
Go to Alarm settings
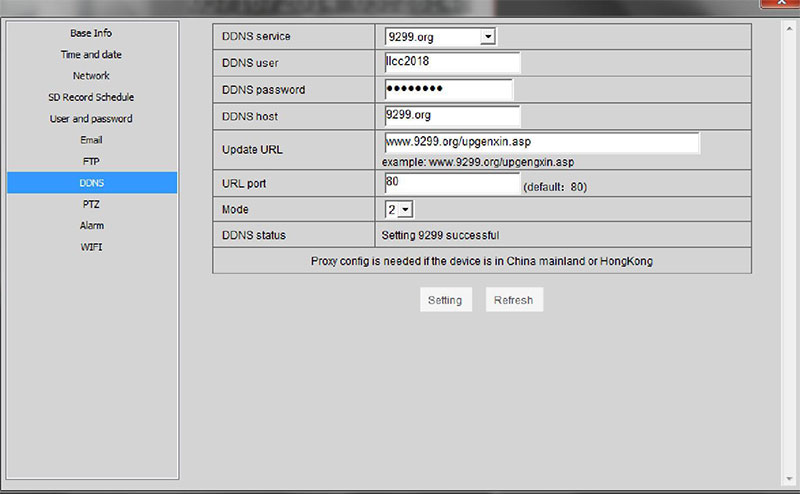click(91, 225)
